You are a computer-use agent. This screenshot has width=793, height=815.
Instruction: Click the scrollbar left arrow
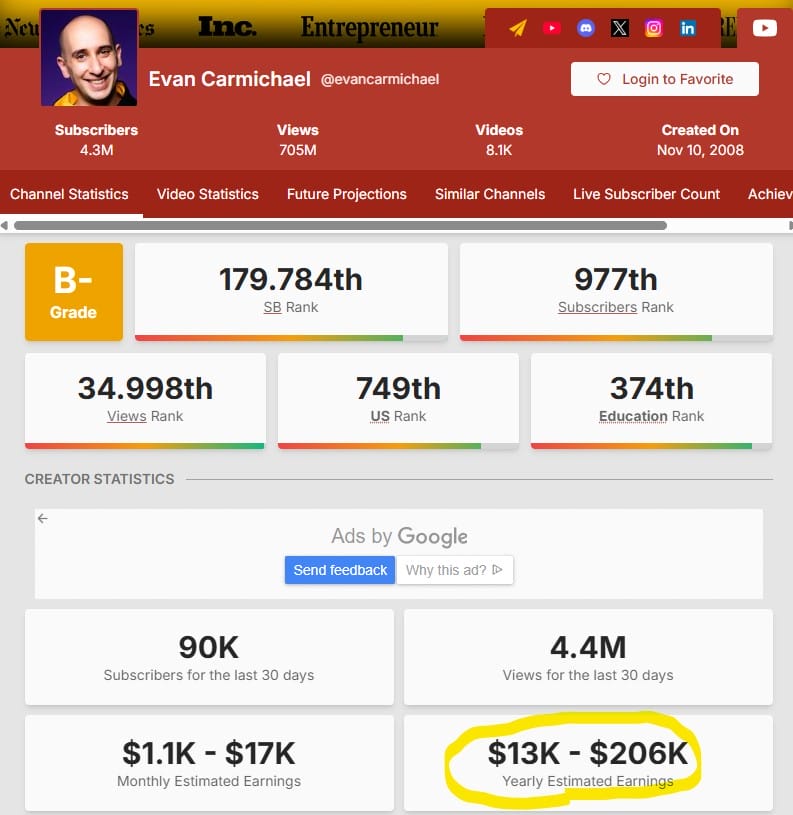point(4,226)
